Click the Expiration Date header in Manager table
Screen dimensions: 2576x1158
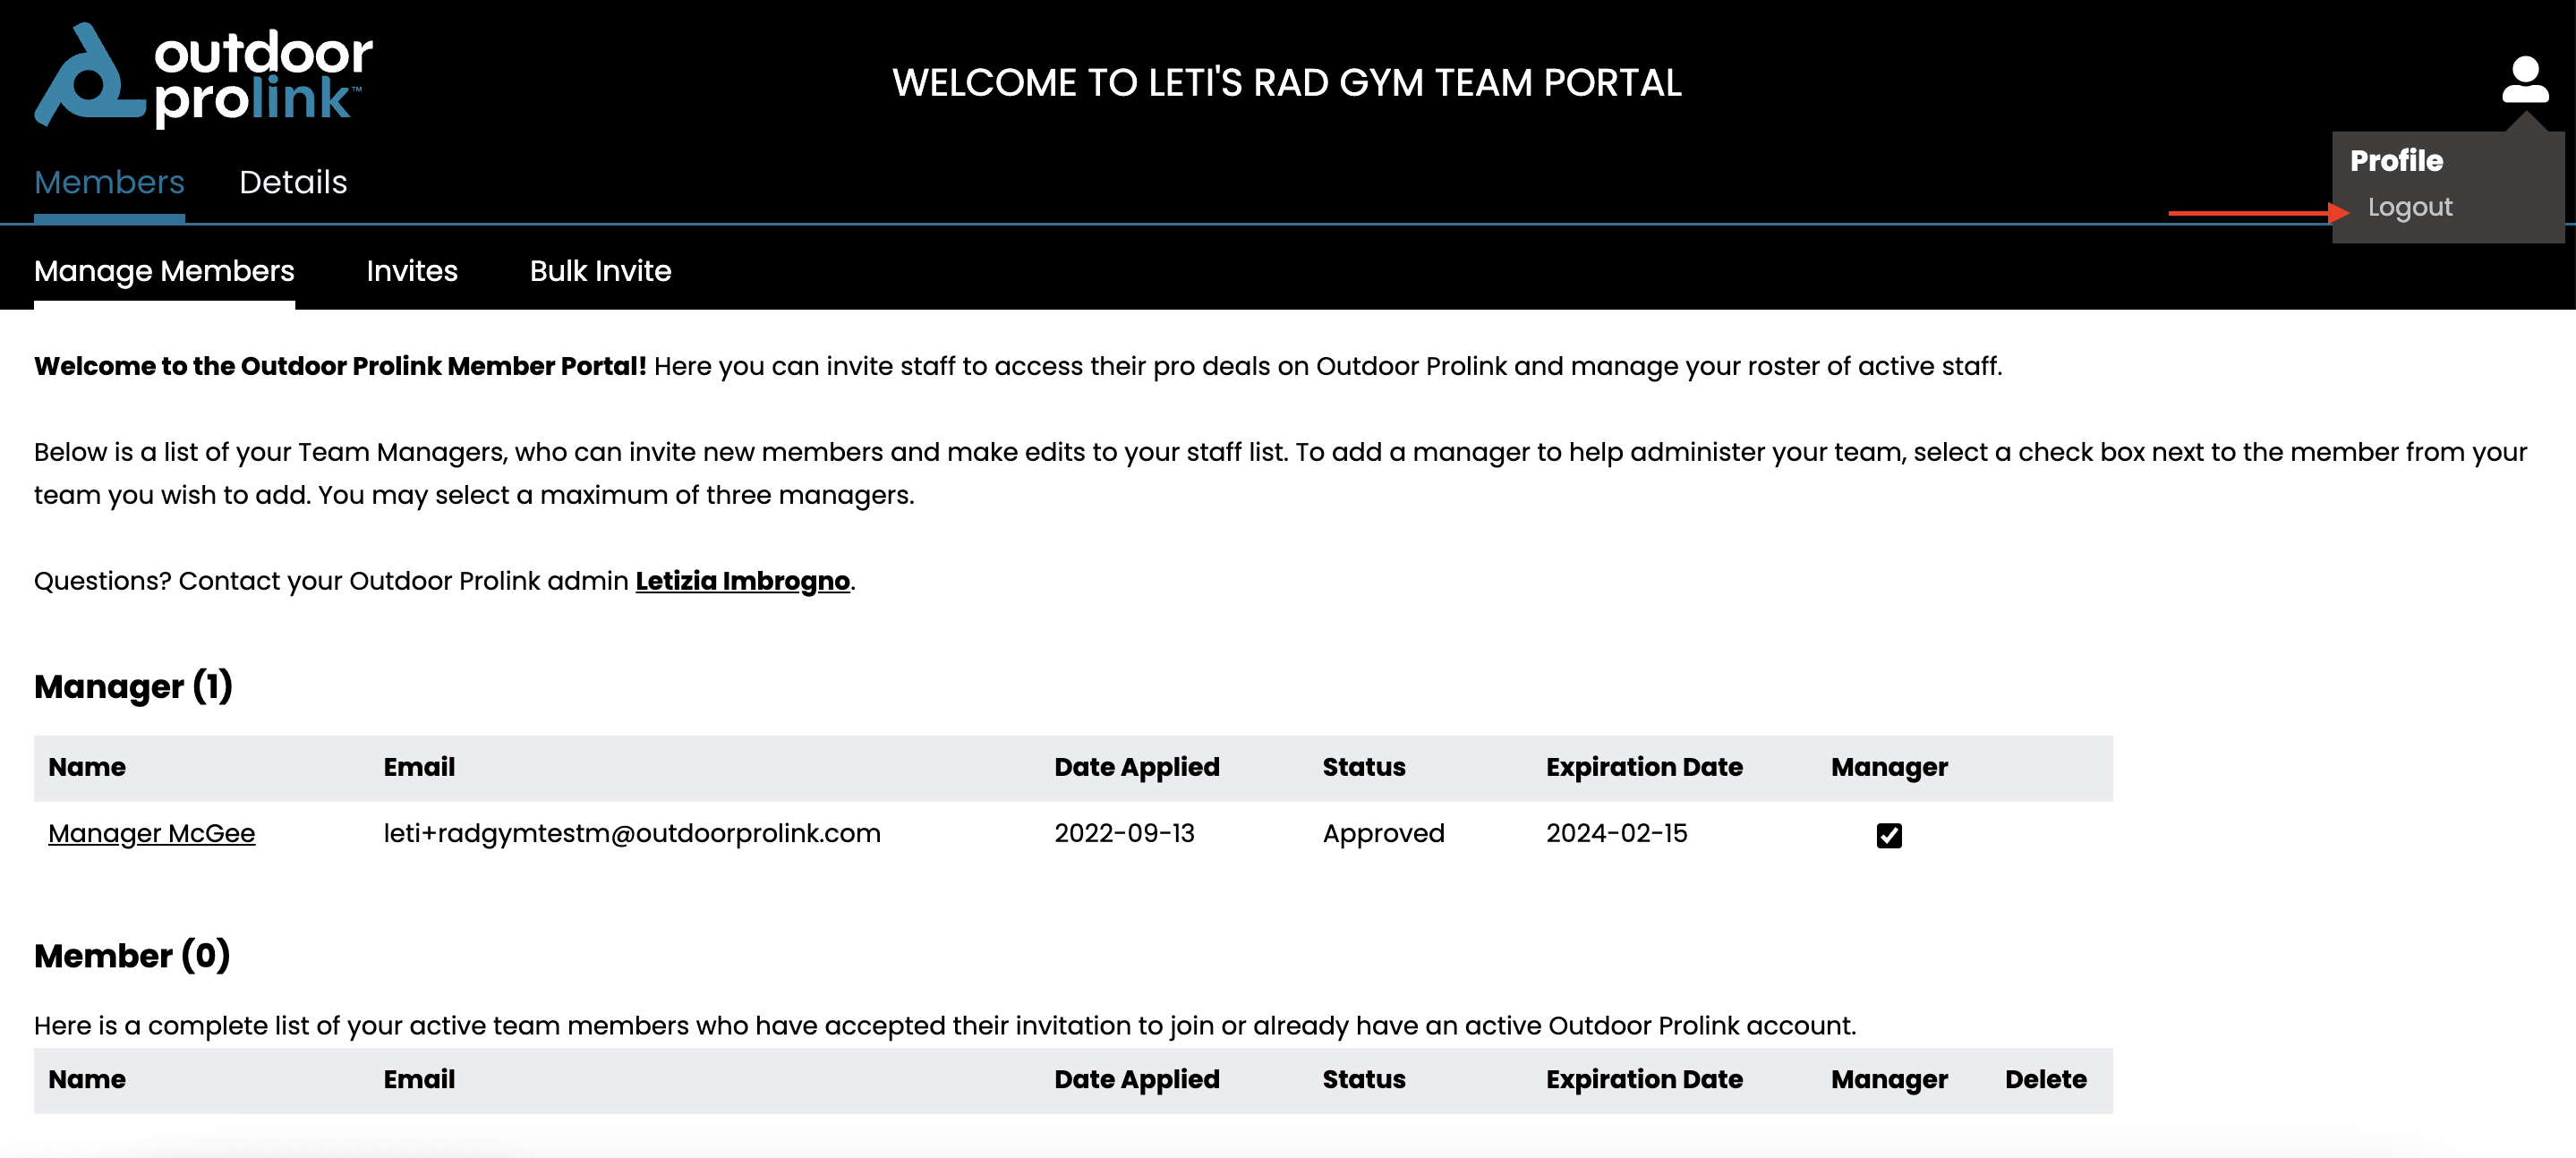pos(1644,767)
